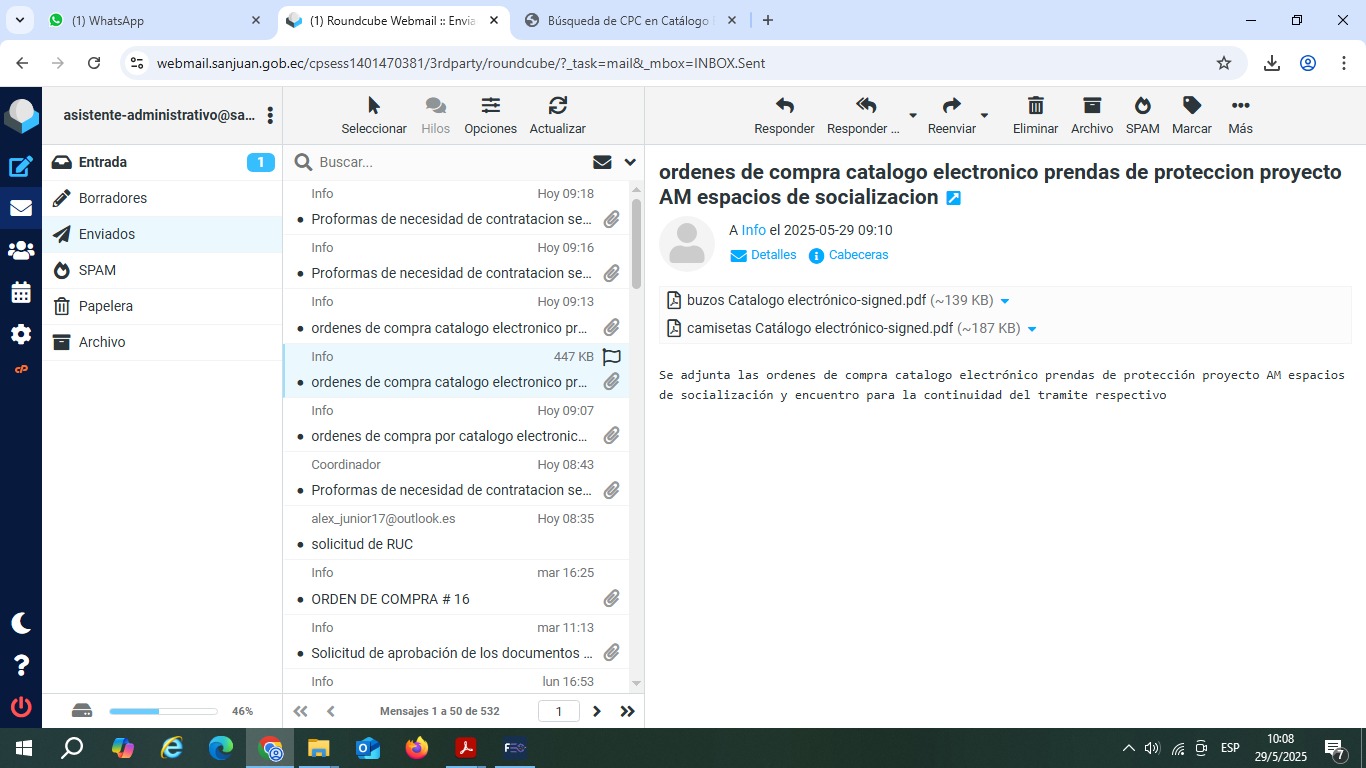The width and height of the screenshot is (1366, 768).
Task: Toggle flag on selected Info message
Action: click(612, 357)
